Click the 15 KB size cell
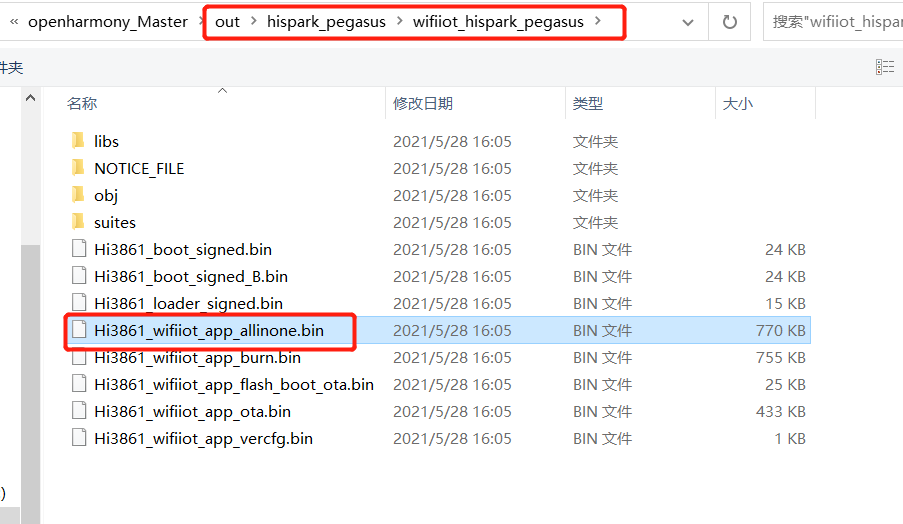The width and height of the screenshot is (903, 524). tap(785, 303)
